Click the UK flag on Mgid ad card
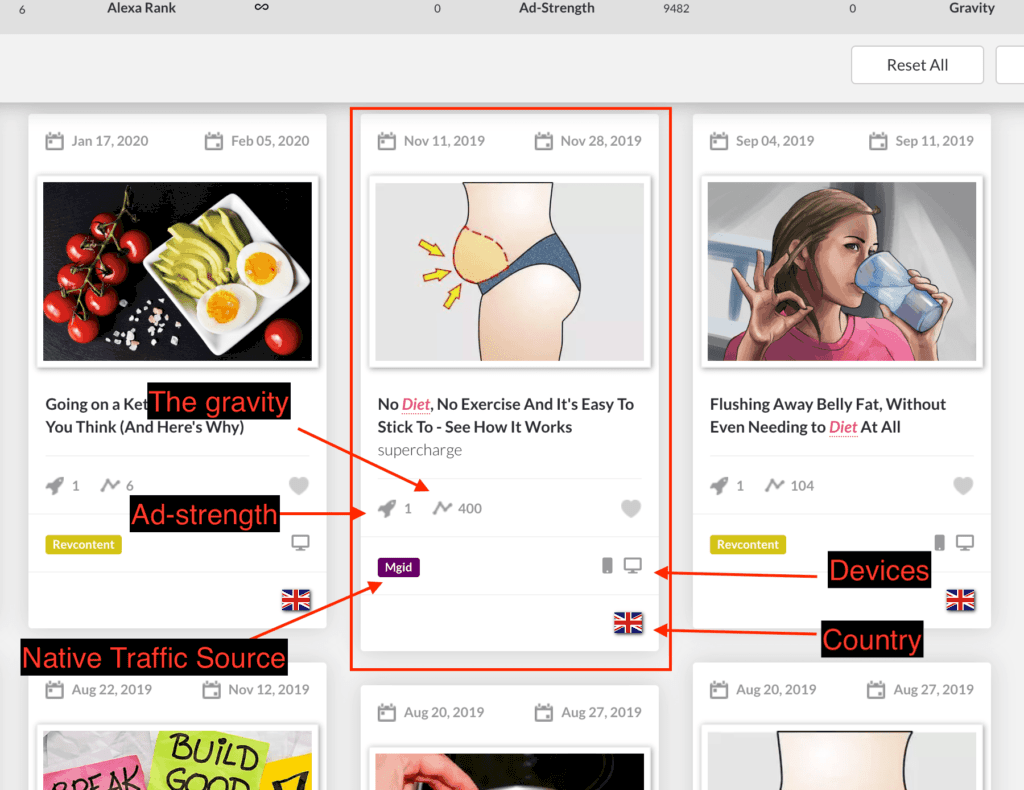 click(x=628, y=623)
